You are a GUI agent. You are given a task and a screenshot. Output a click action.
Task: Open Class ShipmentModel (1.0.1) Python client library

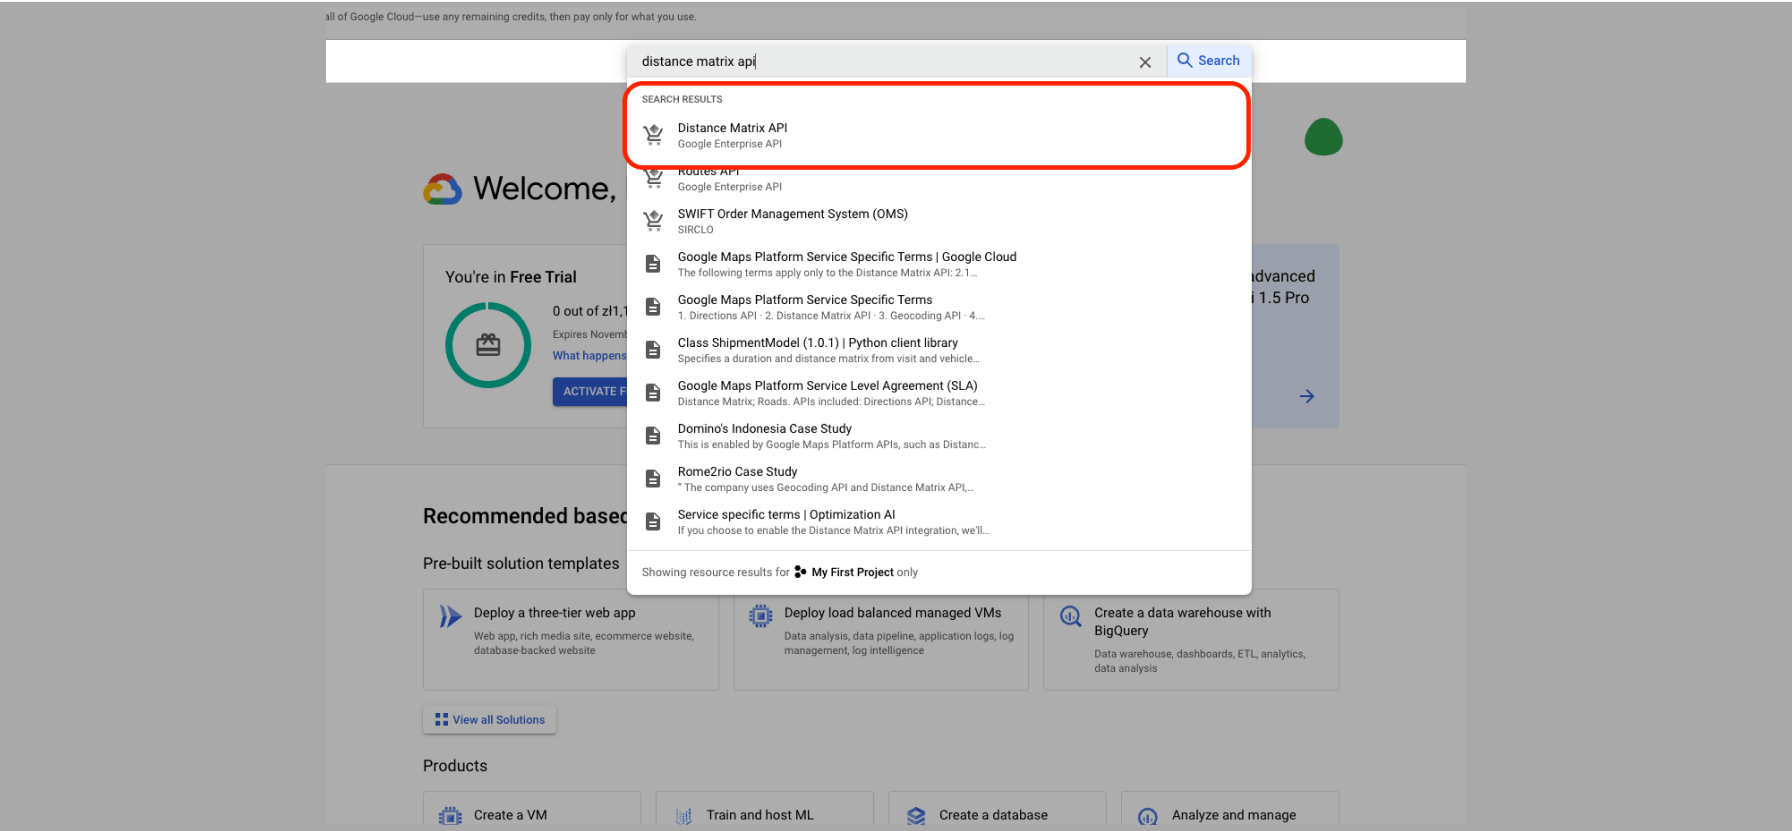(939, 350)
